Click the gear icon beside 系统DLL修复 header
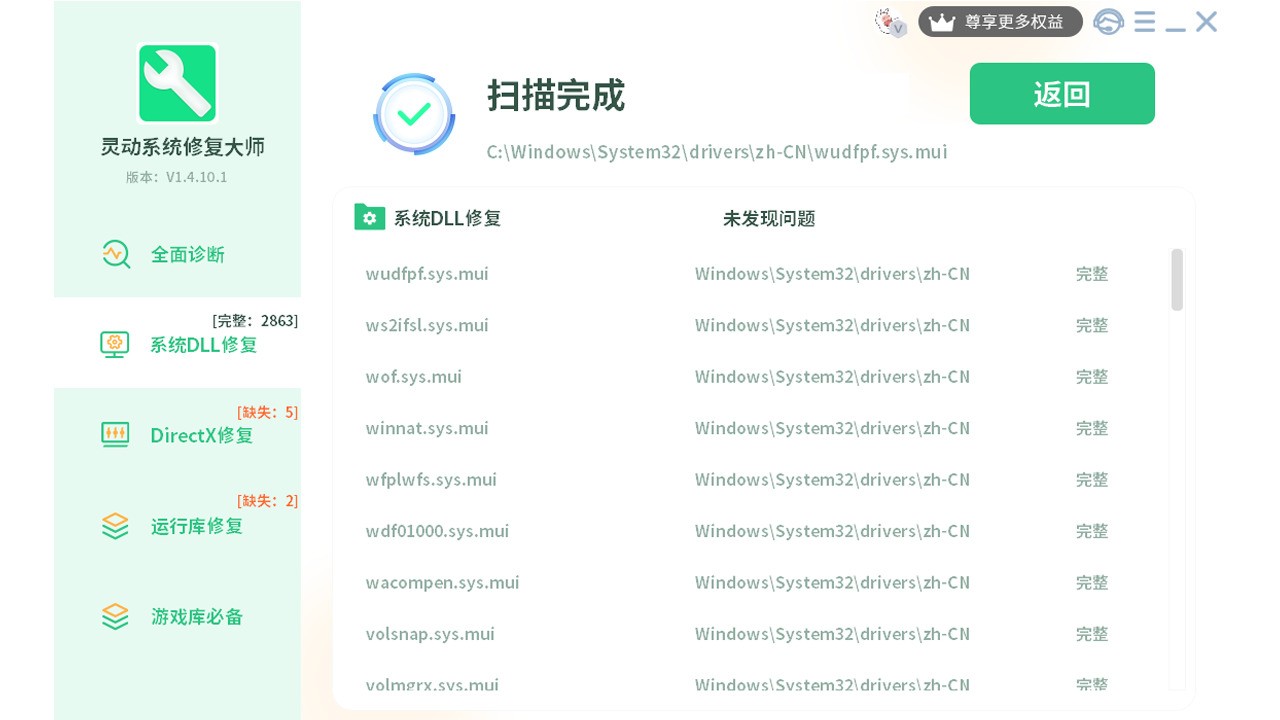The image size is (1280, 720). click(370, 217)
